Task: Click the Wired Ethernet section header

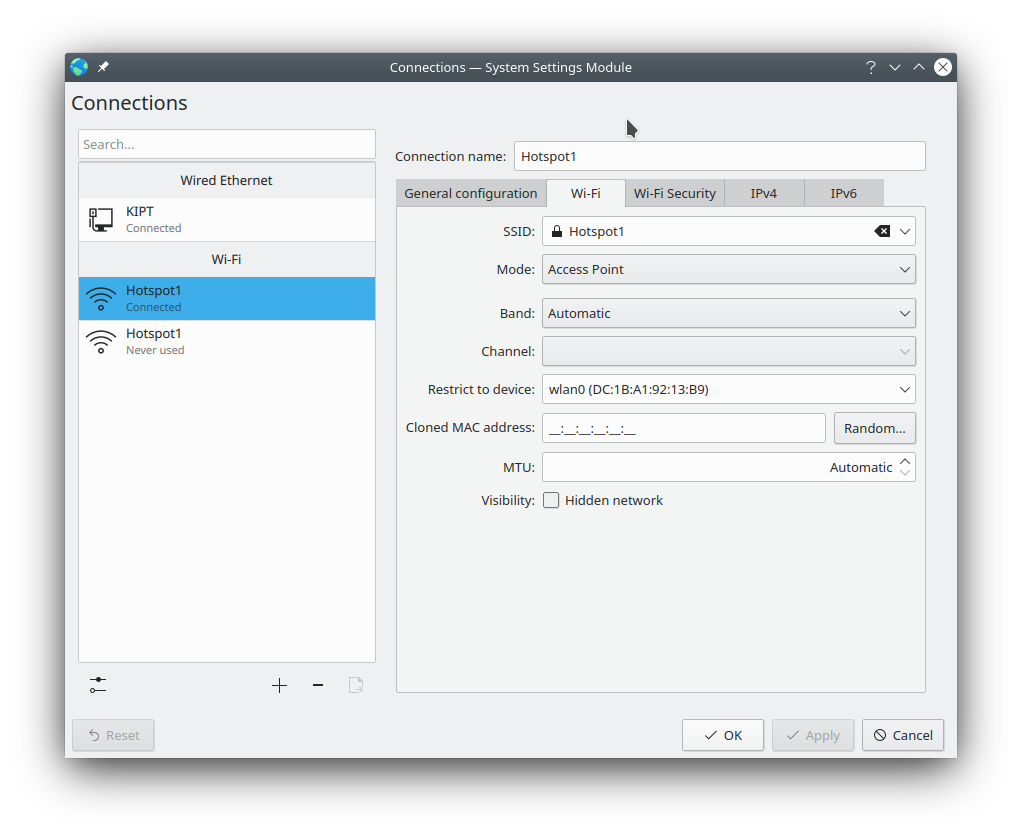Action: (227, 181)
